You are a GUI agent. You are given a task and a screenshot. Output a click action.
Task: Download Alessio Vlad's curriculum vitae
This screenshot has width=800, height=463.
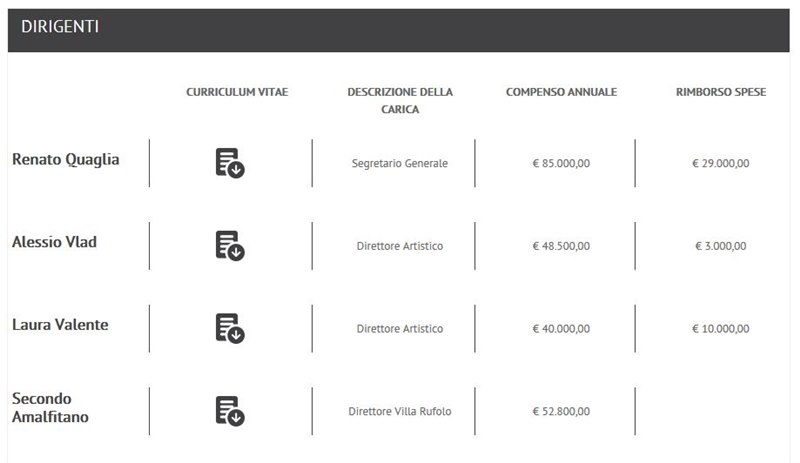(230, 246)
